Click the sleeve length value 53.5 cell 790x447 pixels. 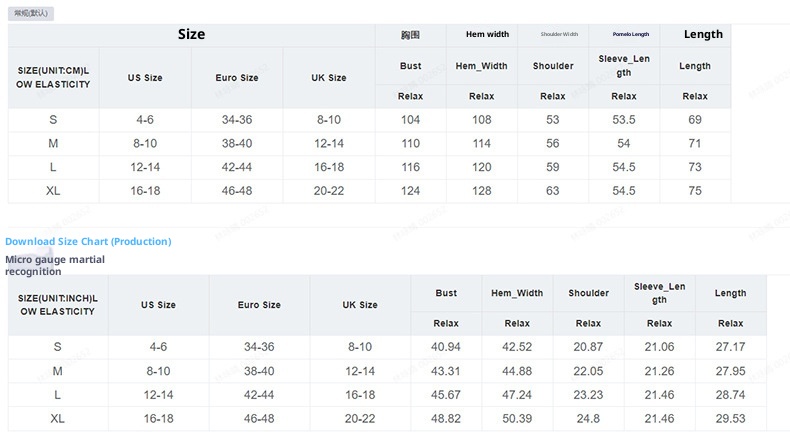coord(623,120)
